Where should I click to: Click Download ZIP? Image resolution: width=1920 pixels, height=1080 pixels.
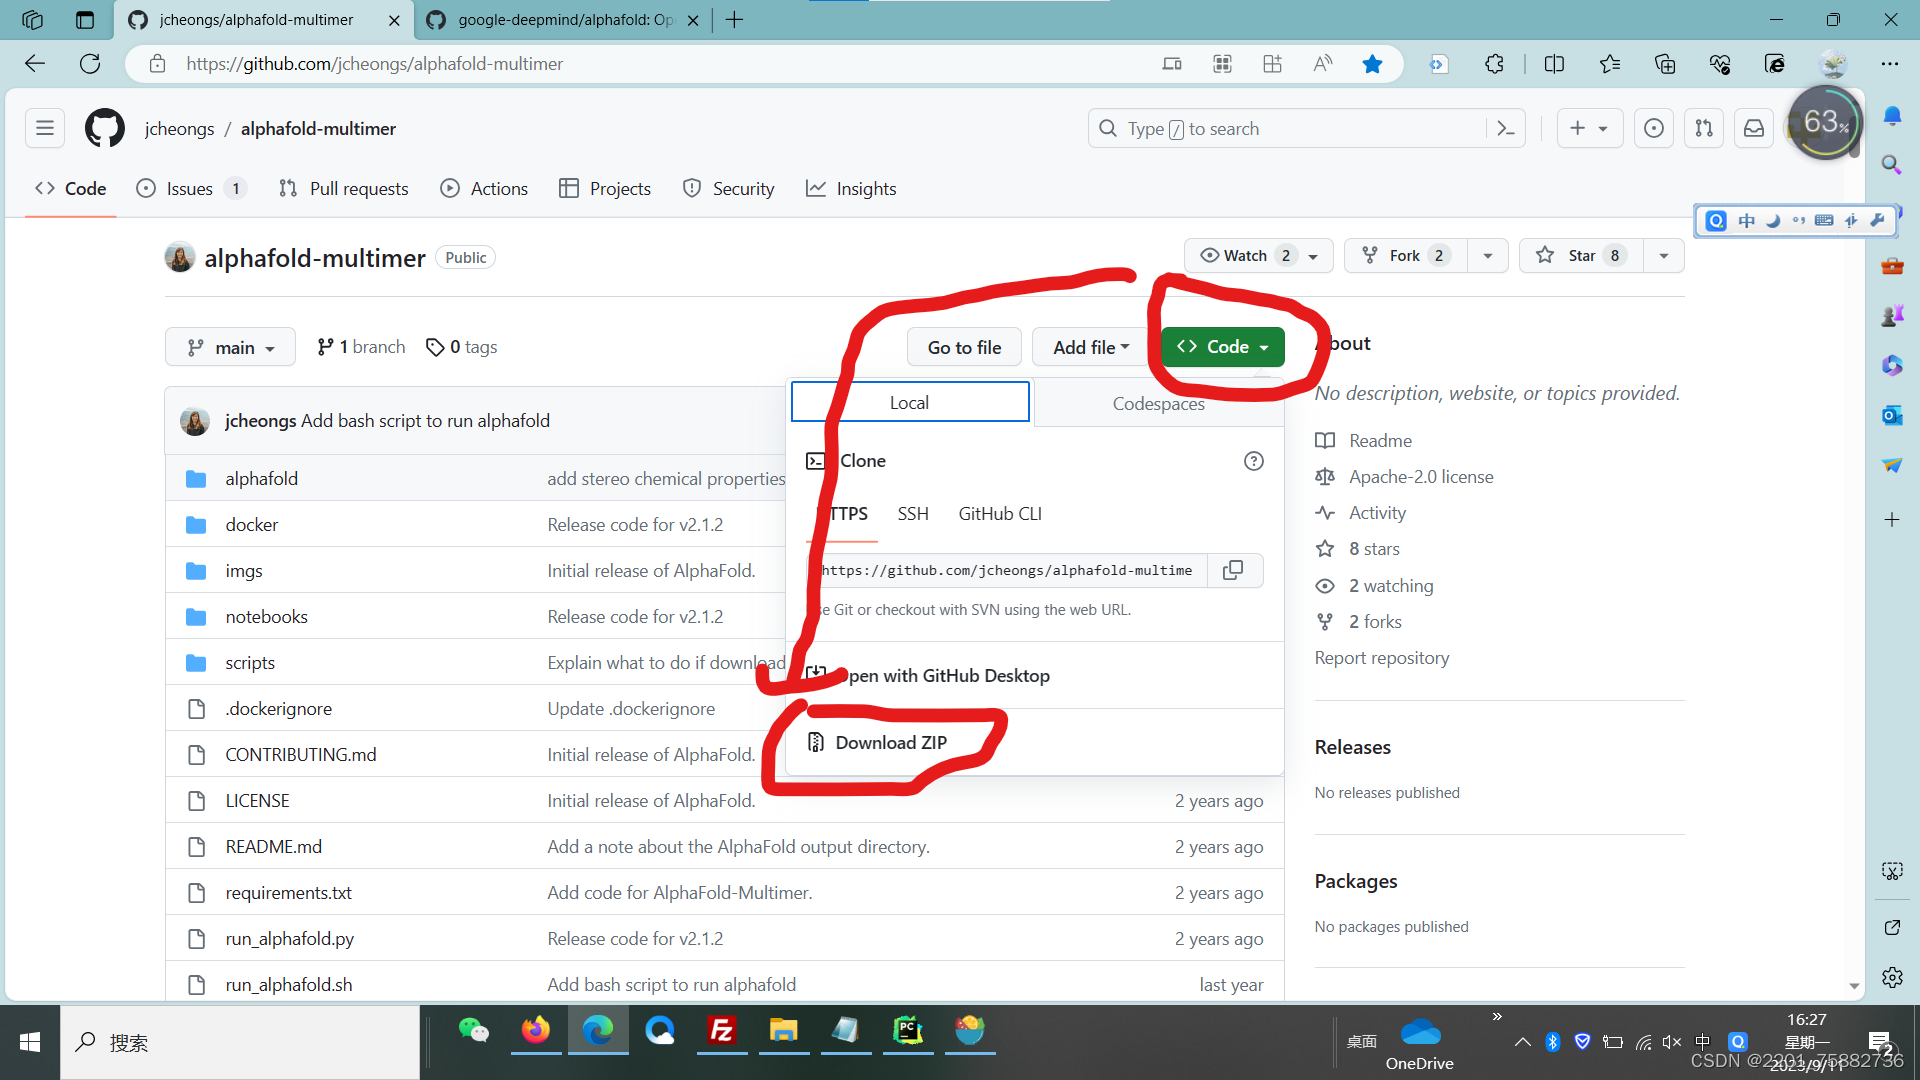point(890,743)
